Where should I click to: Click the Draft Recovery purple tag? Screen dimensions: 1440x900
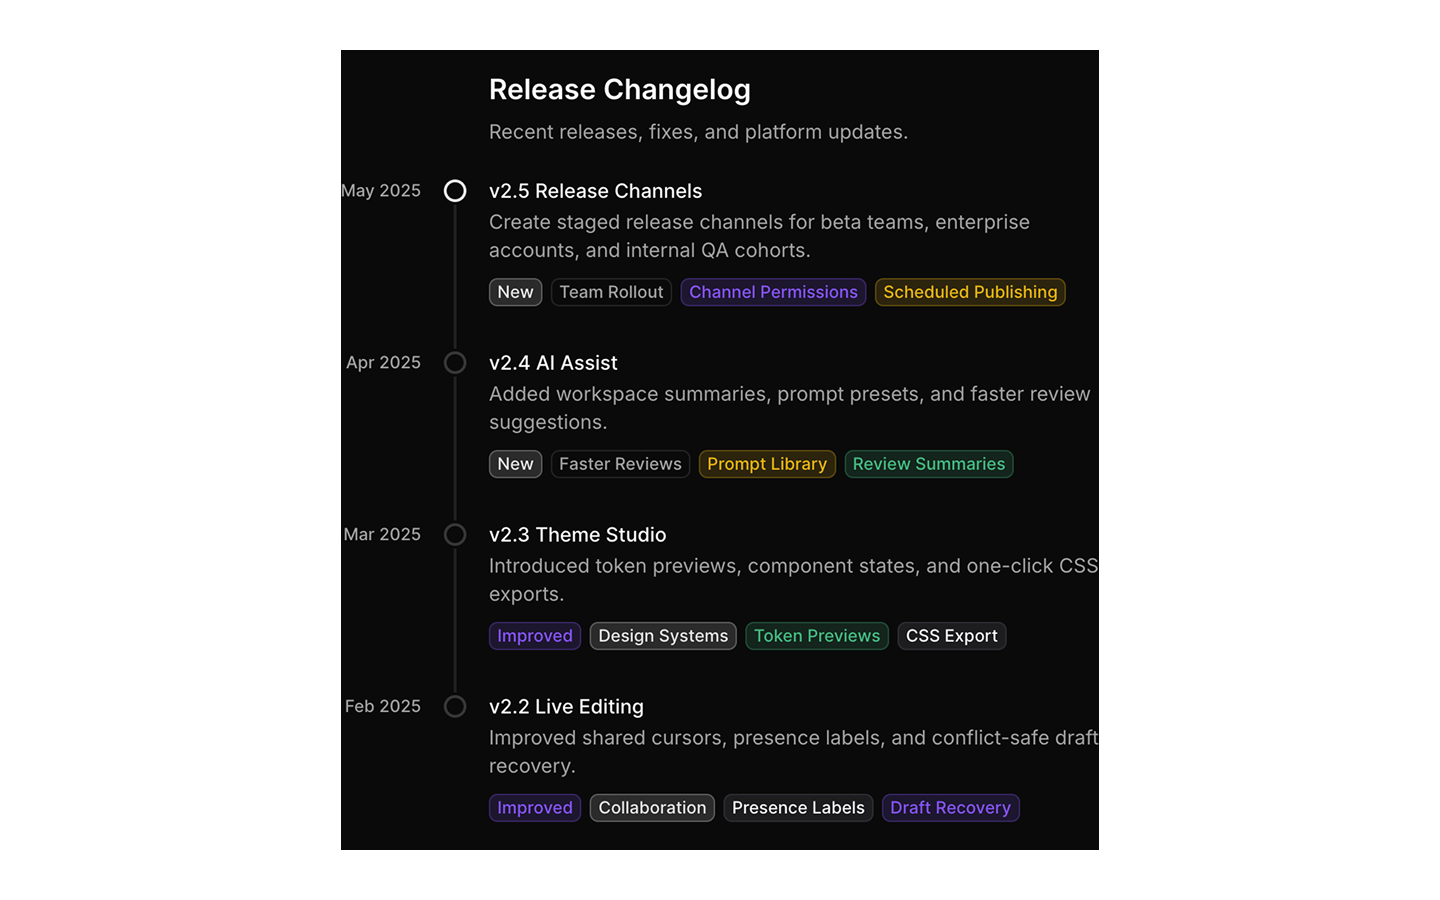[951, 808]
